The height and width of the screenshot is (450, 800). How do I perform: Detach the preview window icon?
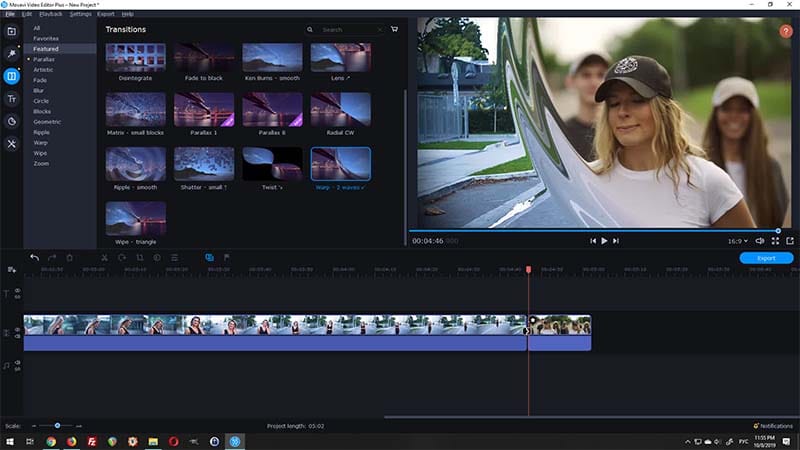[790, 241]
